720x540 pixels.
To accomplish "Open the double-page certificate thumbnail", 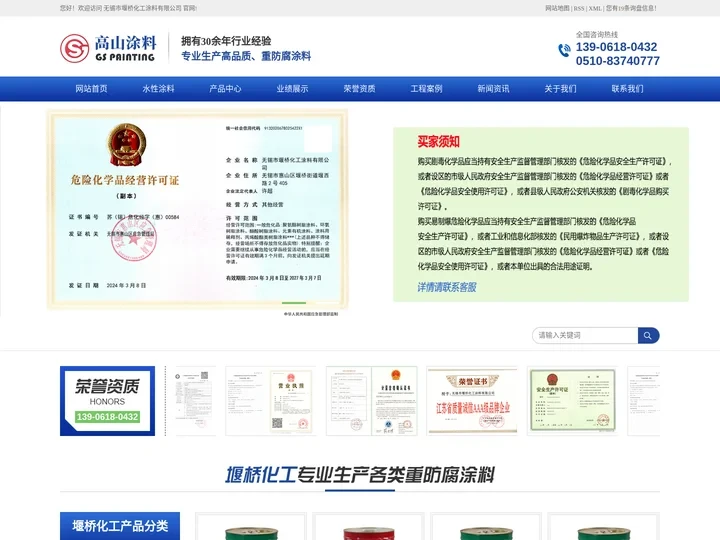I will coord(371,401).
